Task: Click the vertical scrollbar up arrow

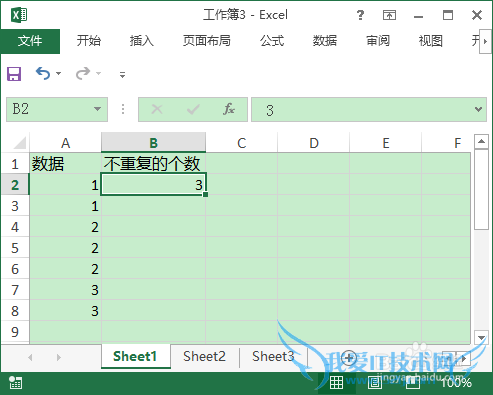Action: click(x=481, y=141)
